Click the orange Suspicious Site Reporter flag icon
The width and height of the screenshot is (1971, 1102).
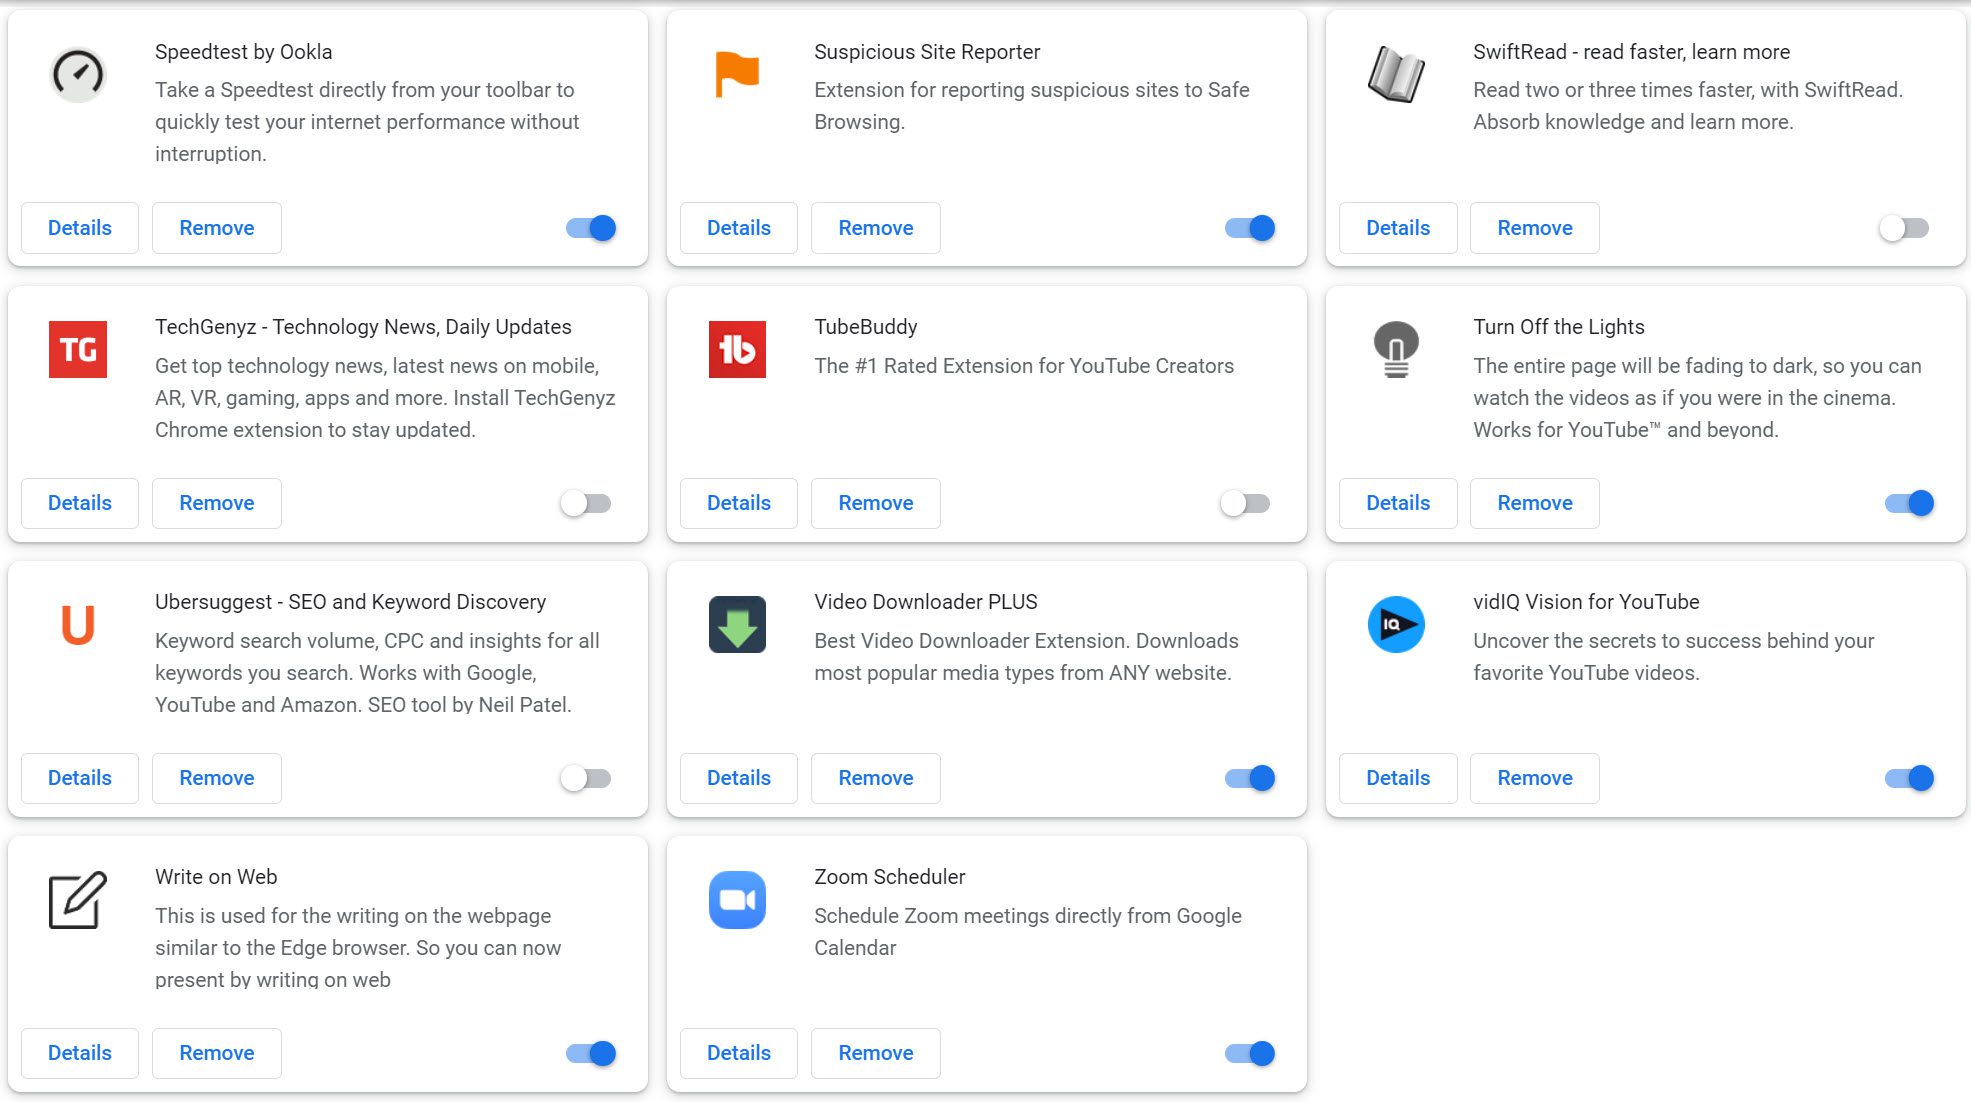[737, 74]
